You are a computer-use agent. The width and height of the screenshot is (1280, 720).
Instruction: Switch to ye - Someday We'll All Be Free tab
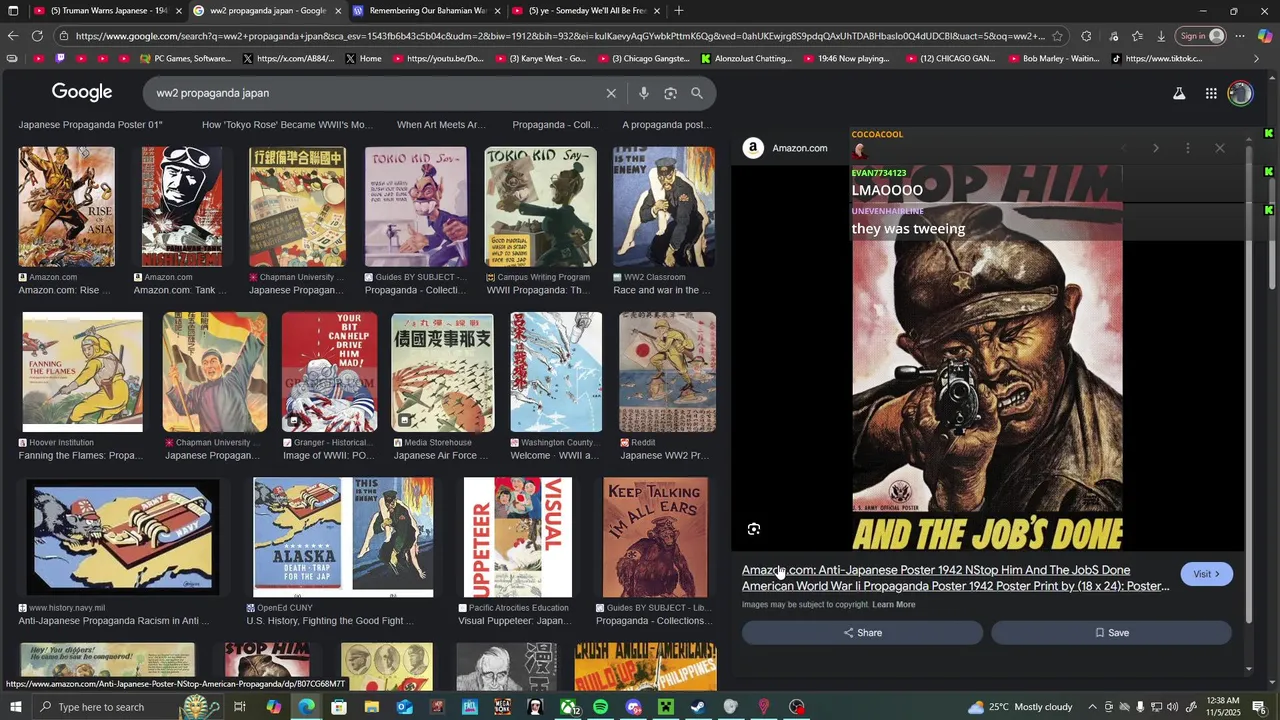click(587, 11)
